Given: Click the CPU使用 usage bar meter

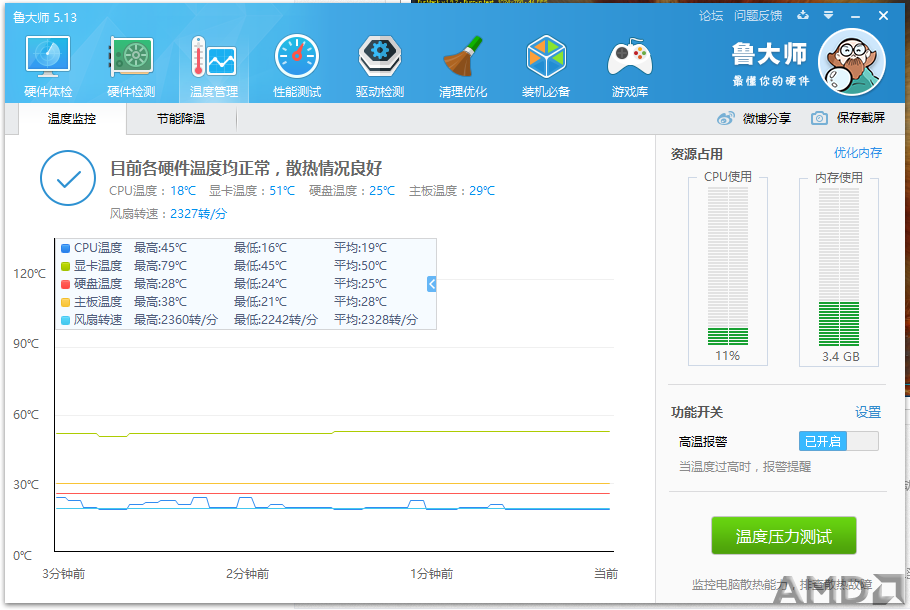Looking at the screenshot, I should pyautogui.click(x=728, y=266).
